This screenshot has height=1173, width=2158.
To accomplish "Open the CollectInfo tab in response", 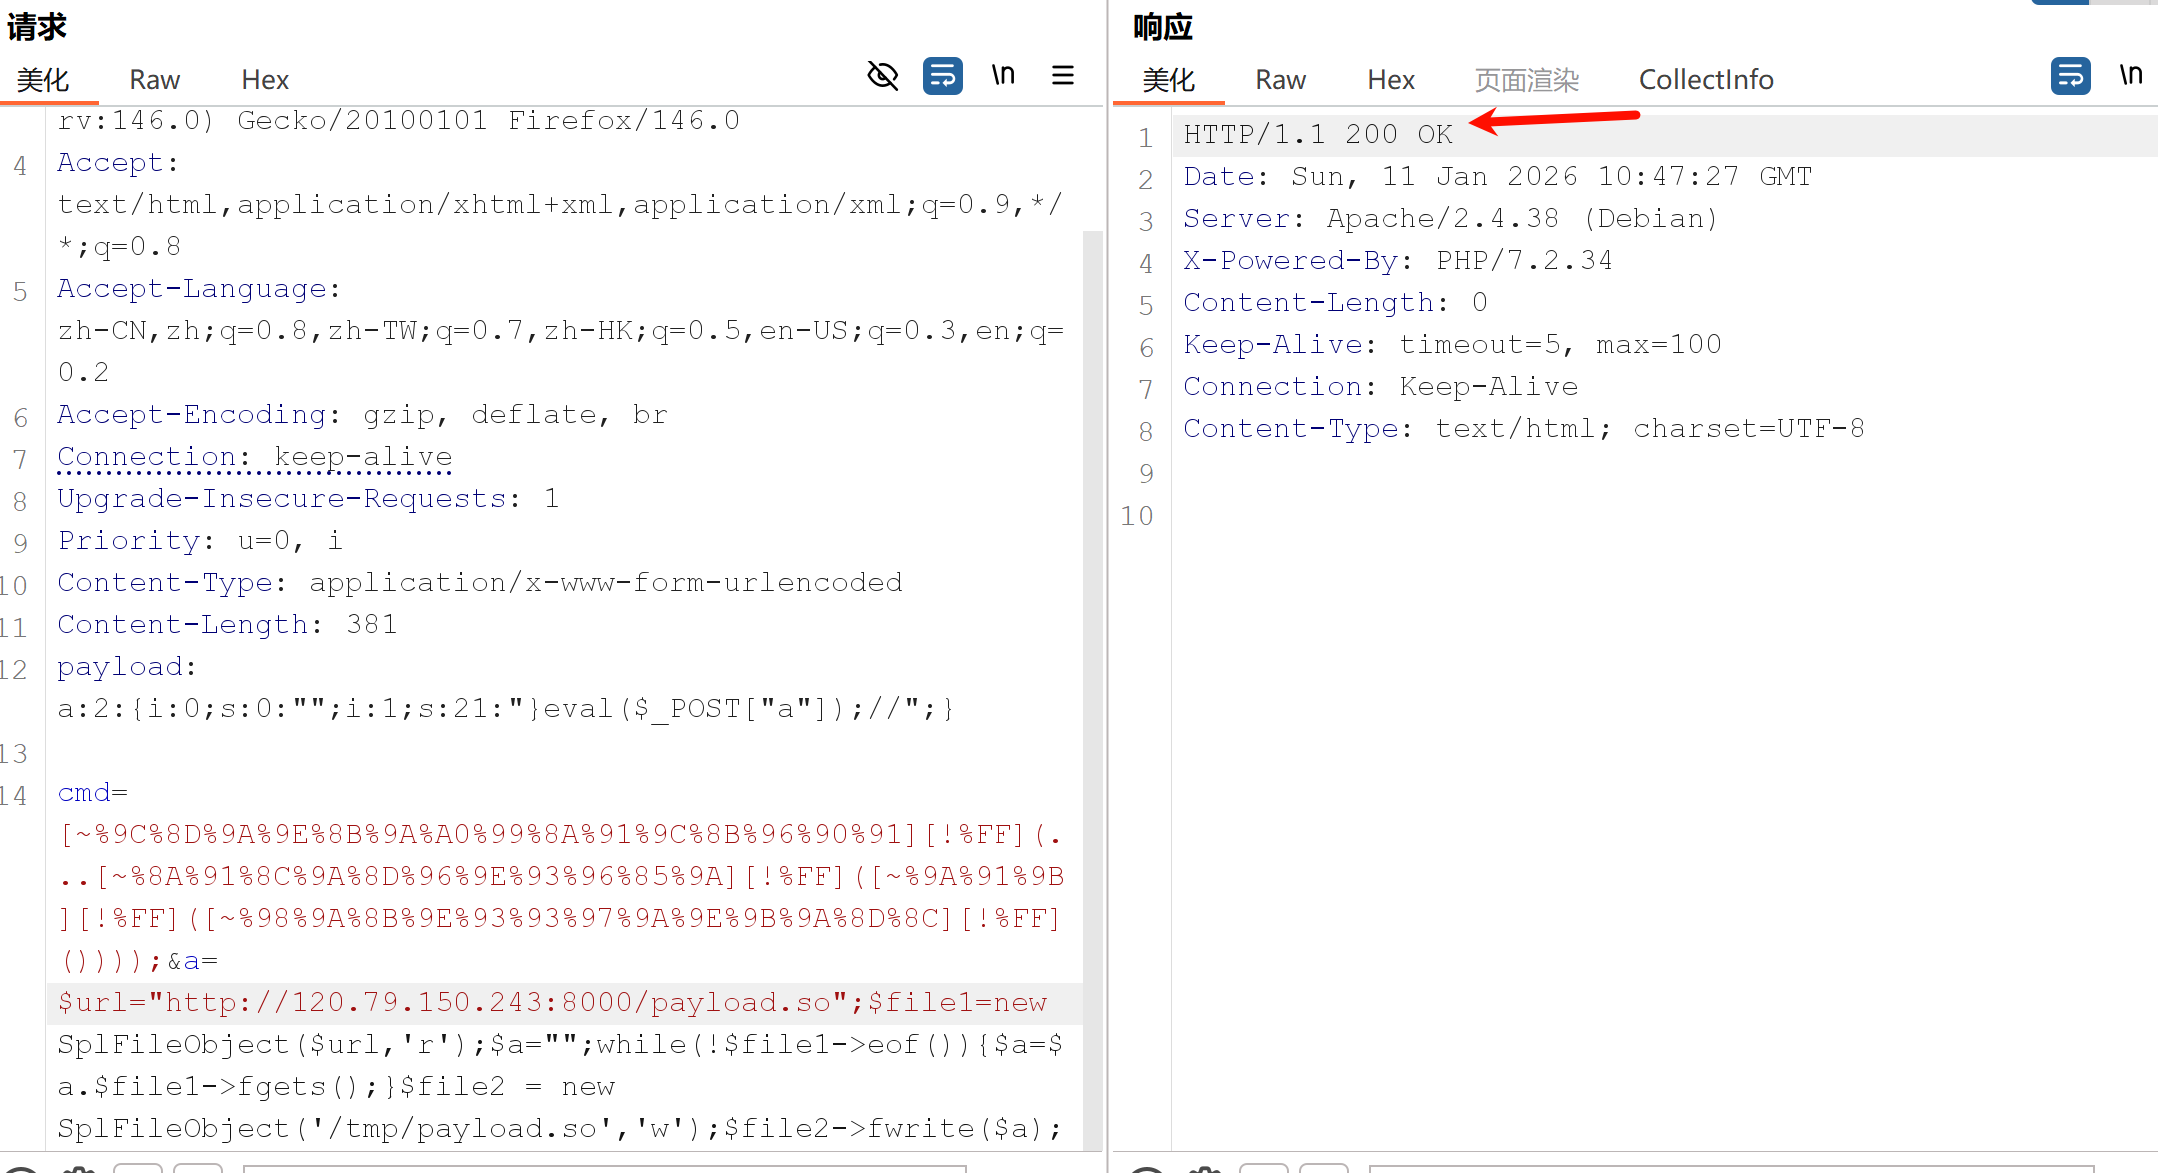I will pyautogui.click(x=1706, y=80).
